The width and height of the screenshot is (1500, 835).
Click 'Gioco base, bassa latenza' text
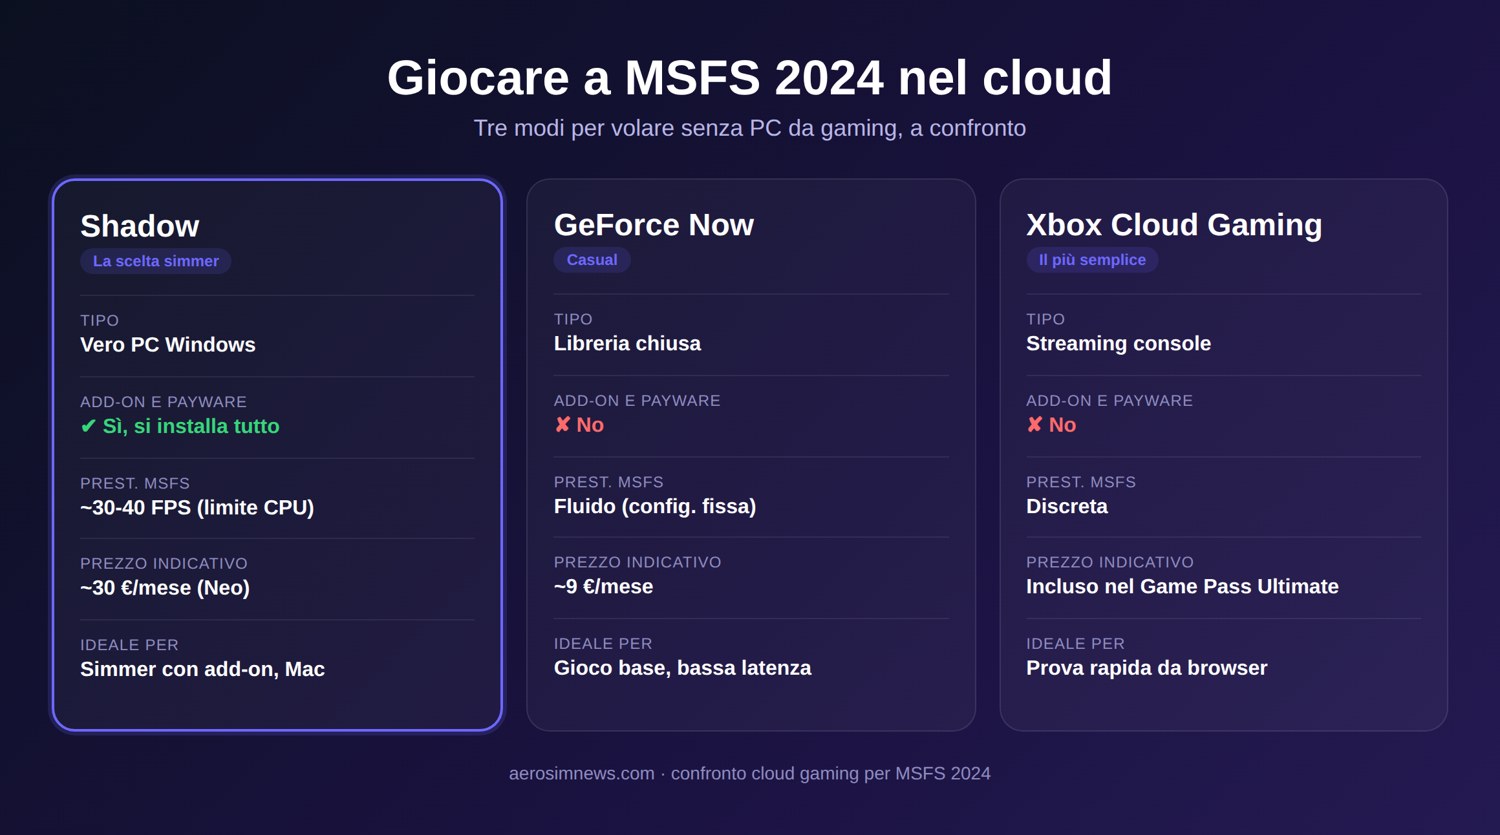[682, 668]
